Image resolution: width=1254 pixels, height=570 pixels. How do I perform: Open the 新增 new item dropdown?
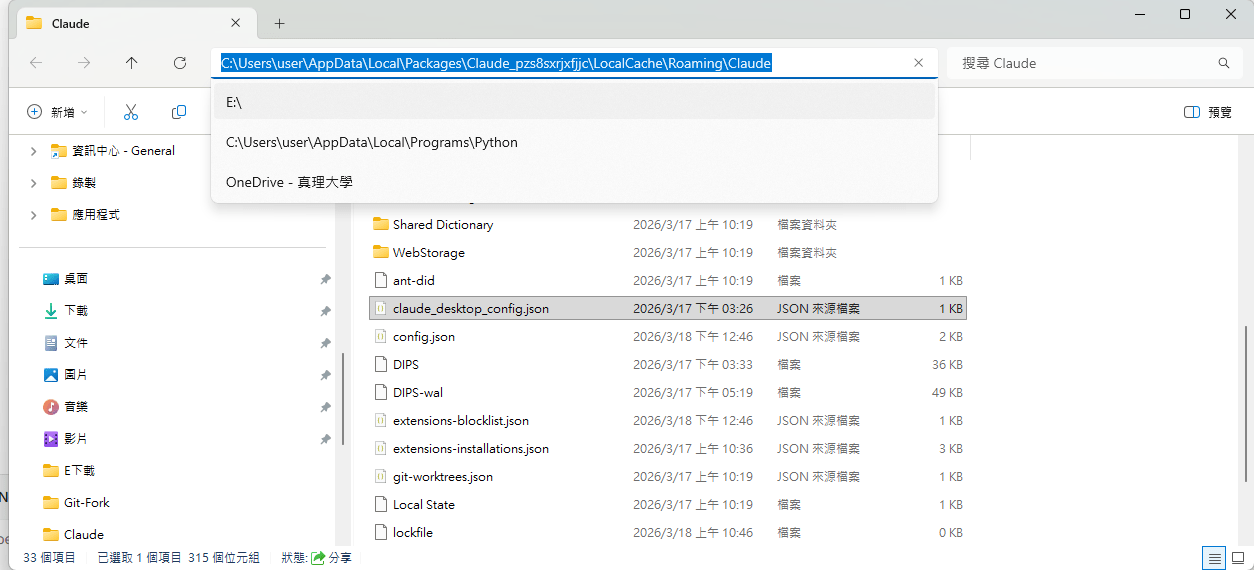58,112
